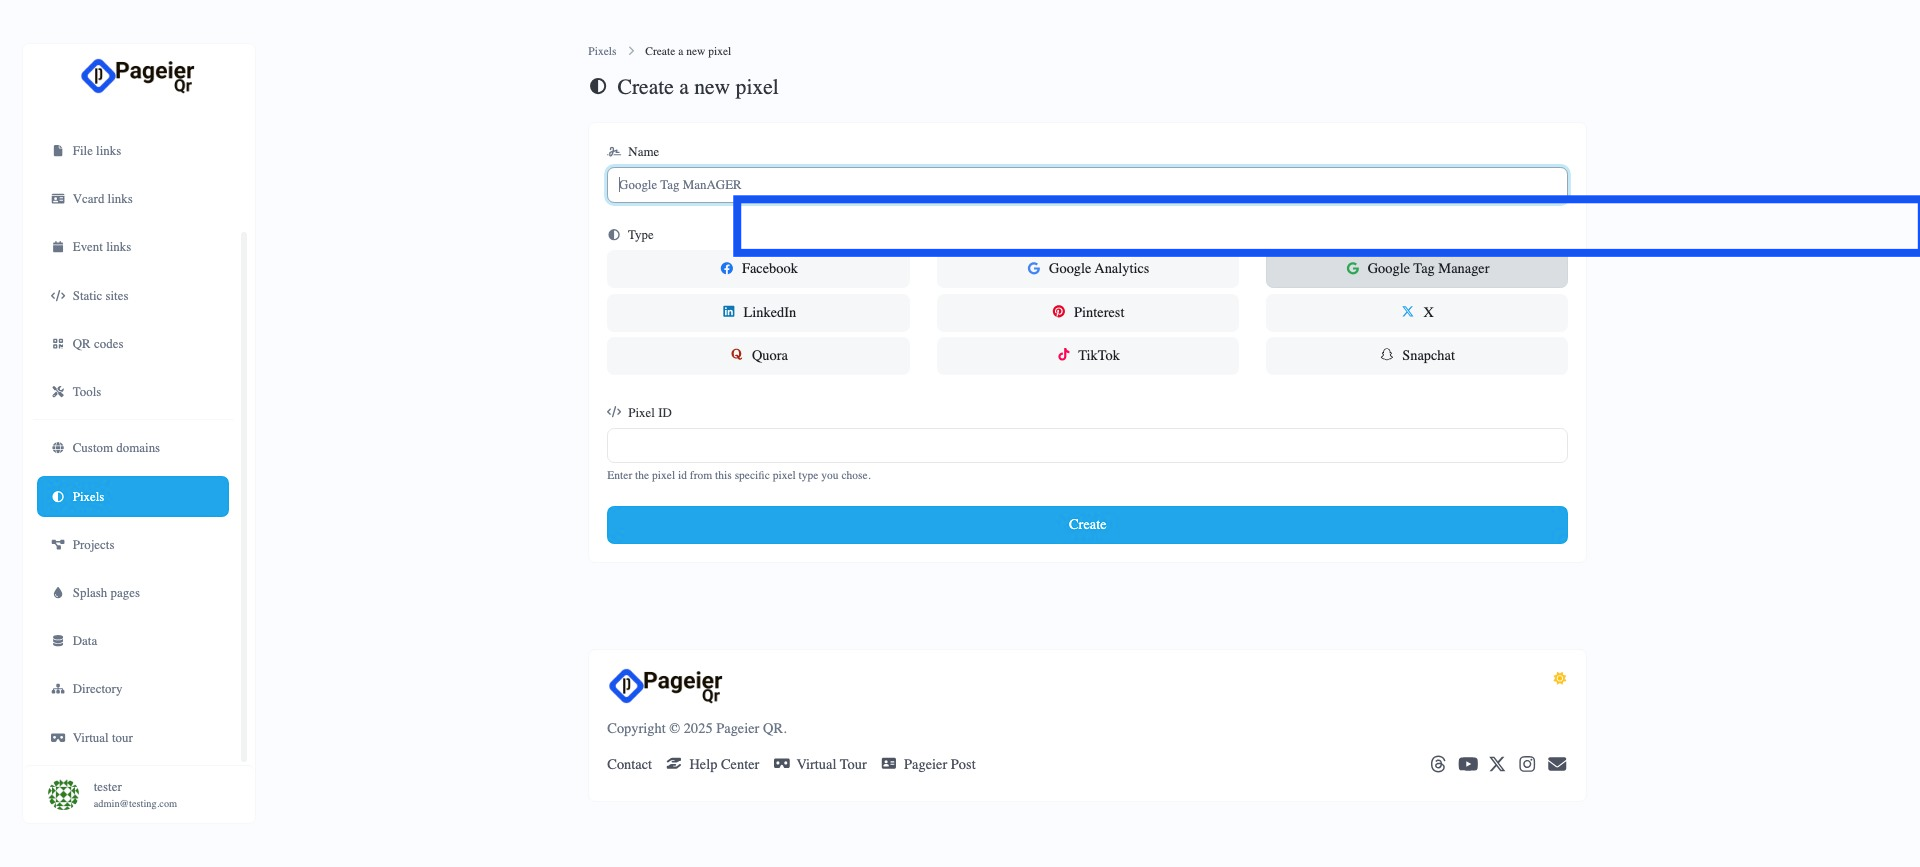Open QR codes in the sidebar
The width and height of the screenshot is (1920, 867).
pyautogui.click(x=97, y=344)
